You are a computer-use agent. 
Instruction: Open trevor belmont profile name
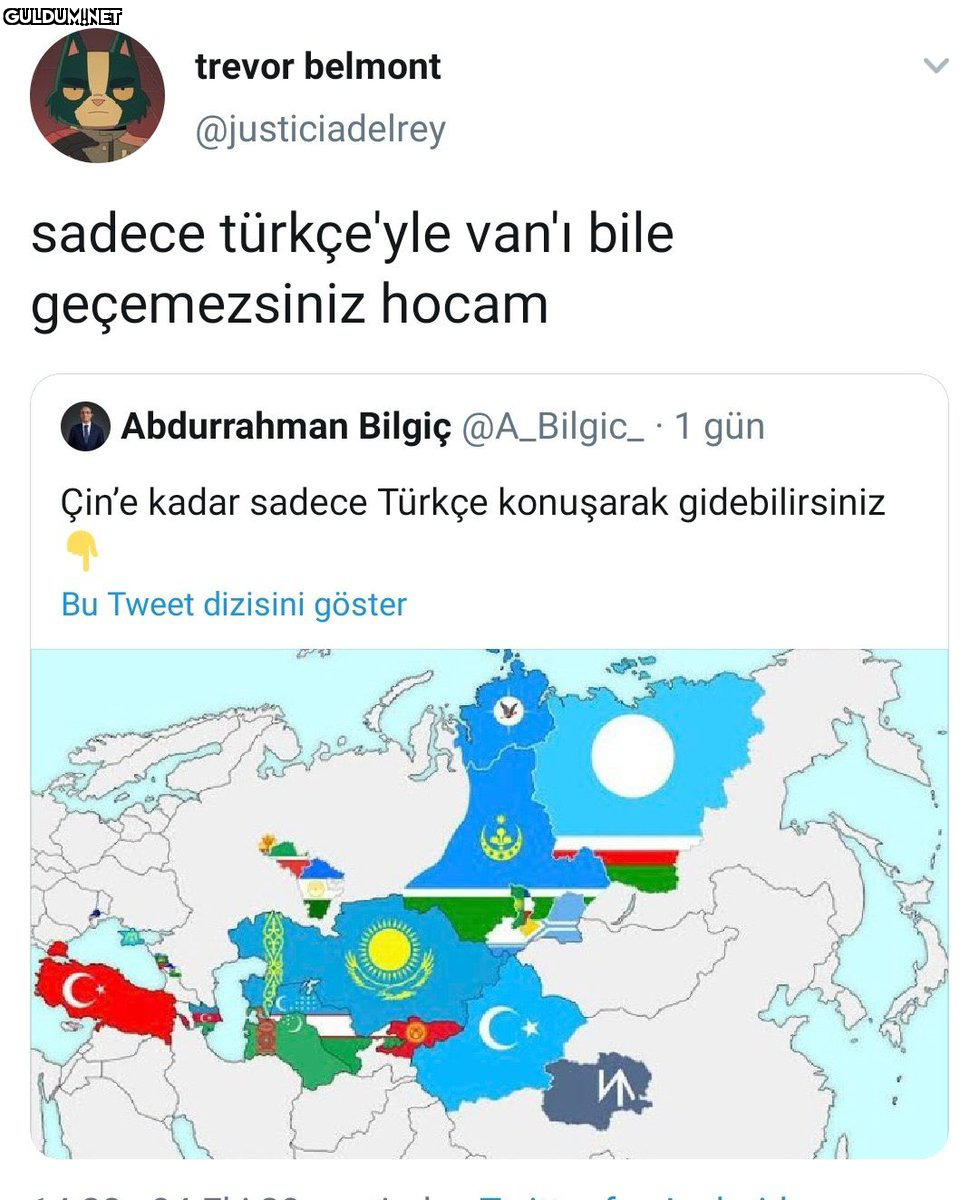(318, 67)
